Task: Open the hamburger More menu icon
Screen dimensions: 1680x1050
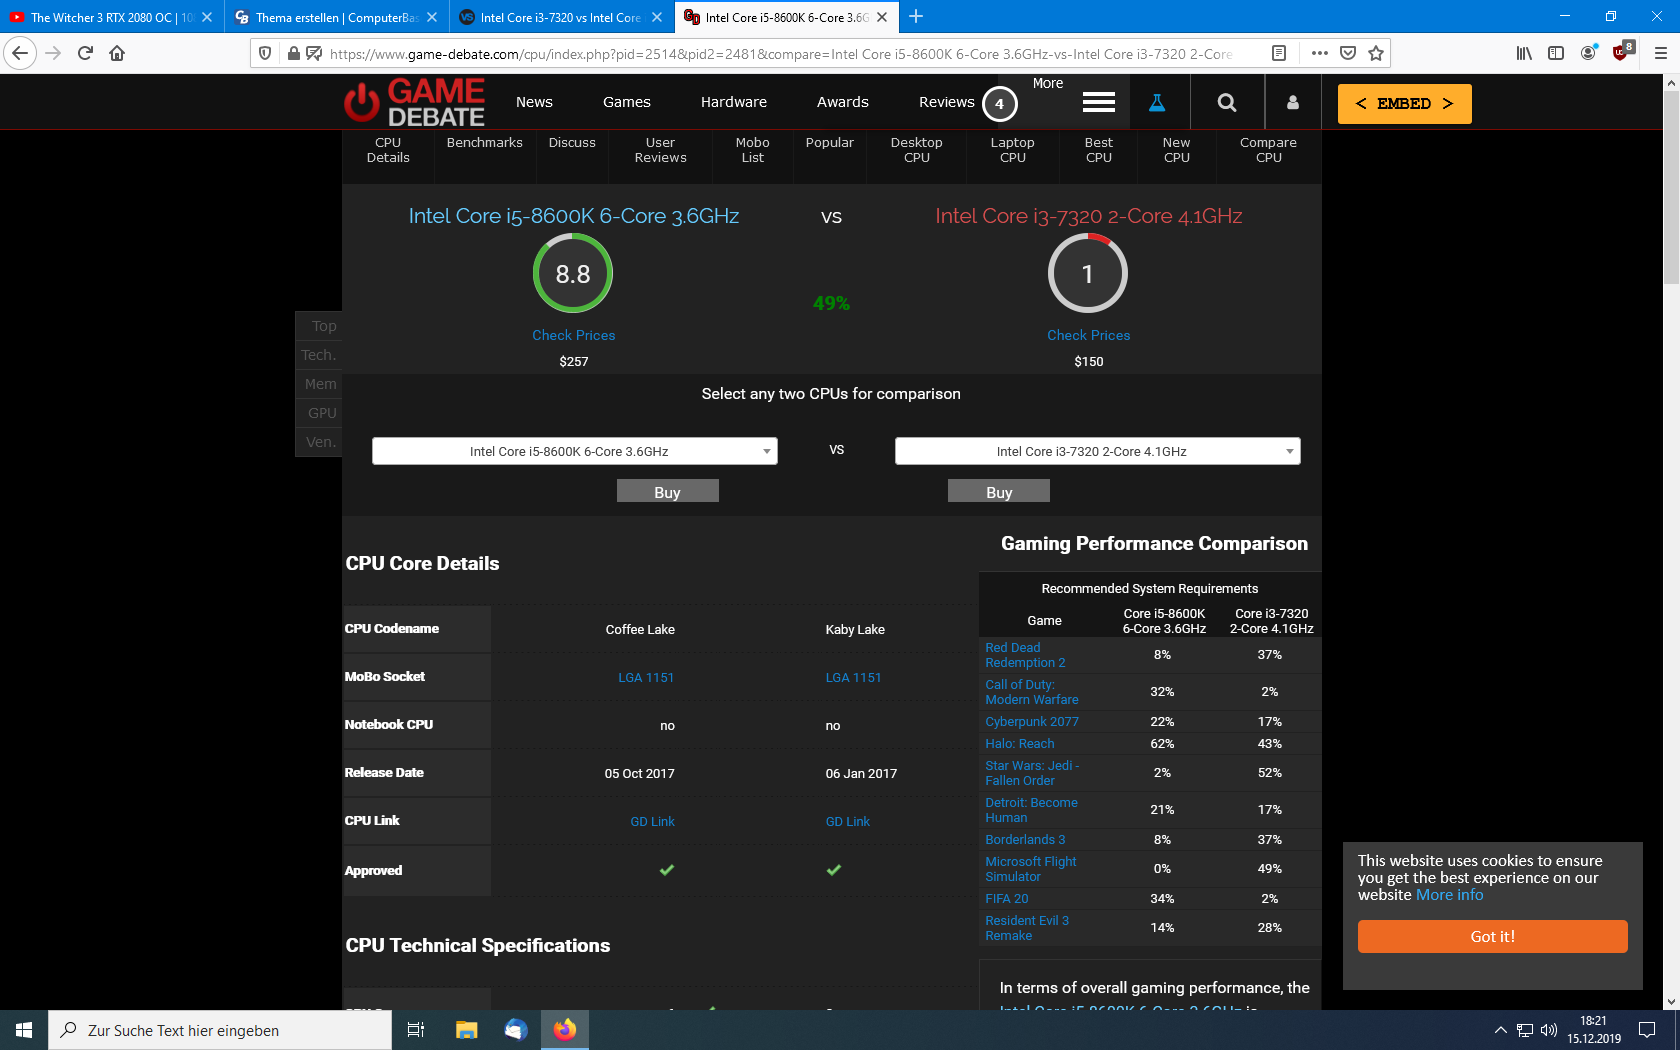Action: tap(1098, 102)
